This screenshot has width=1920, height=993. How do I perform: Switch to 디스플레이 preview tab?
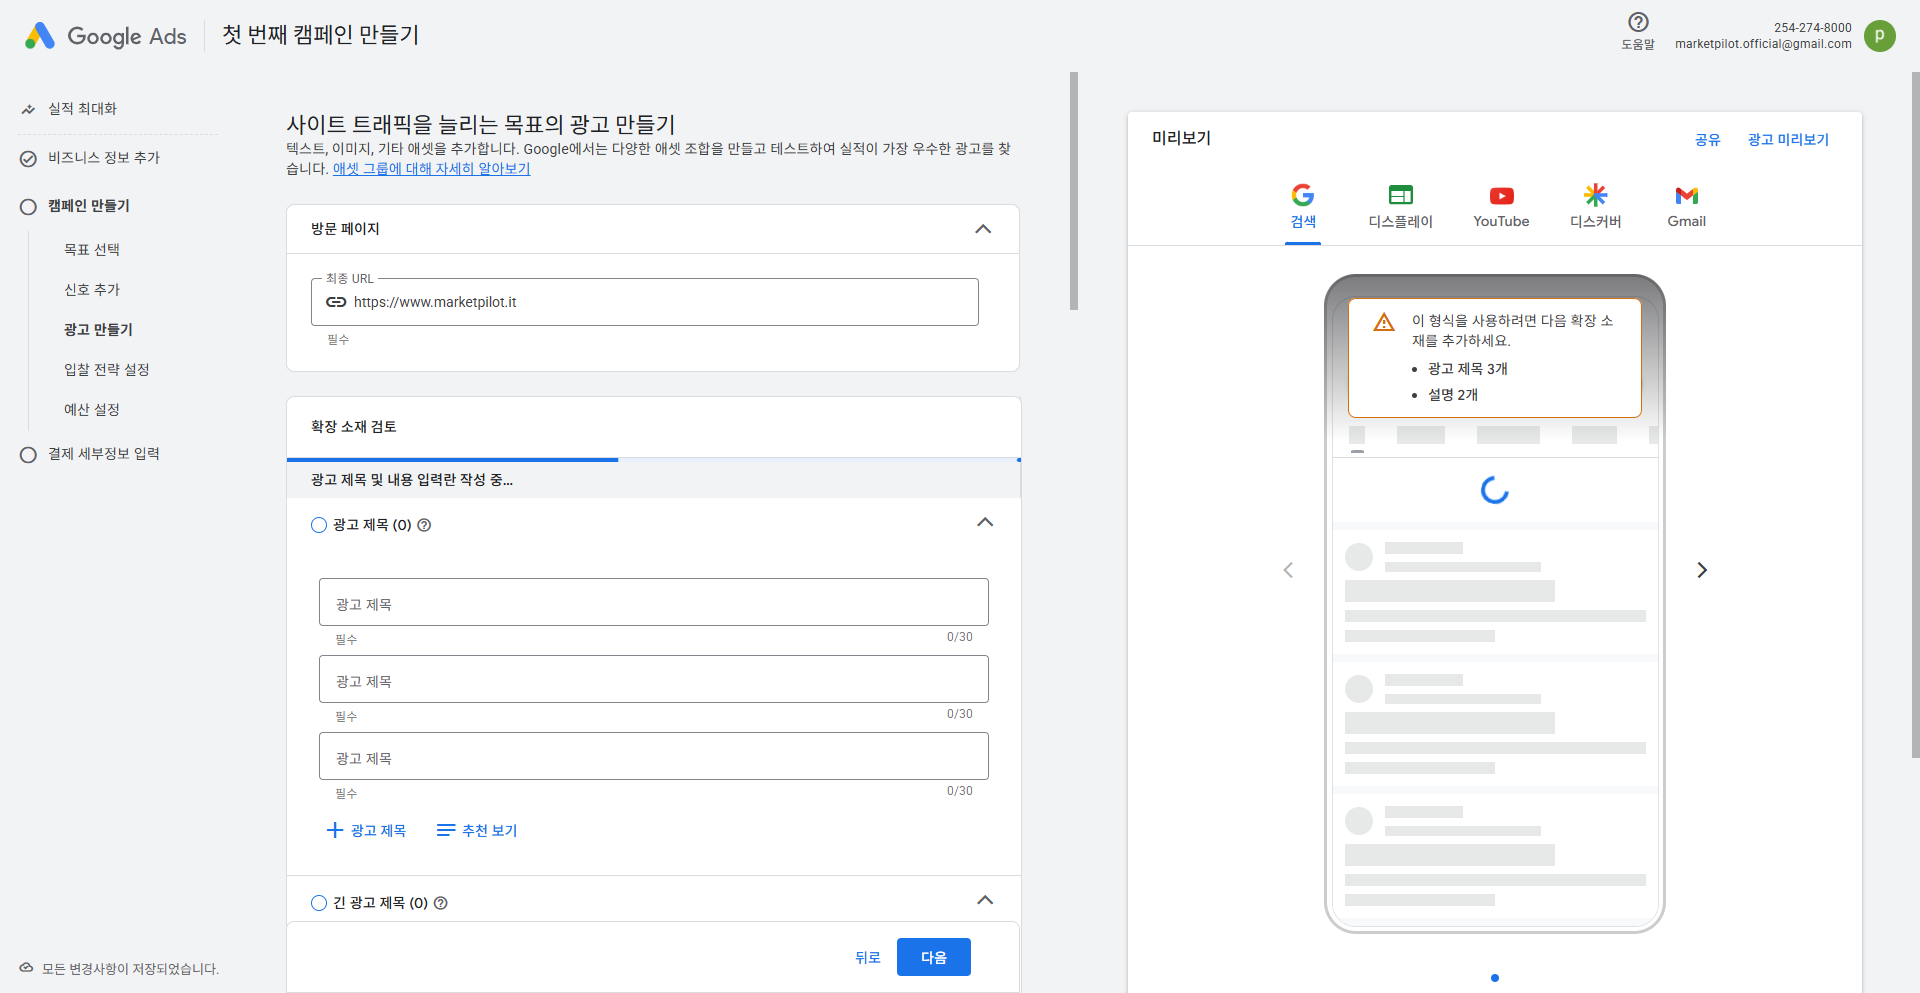[x=1400, y=209]
